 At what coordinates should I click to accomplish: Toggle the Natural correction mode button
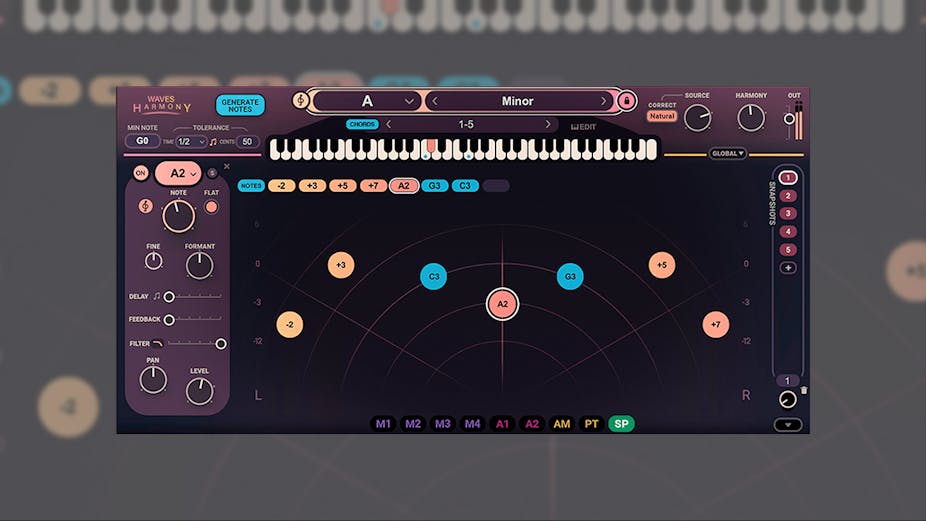point(661,116)
